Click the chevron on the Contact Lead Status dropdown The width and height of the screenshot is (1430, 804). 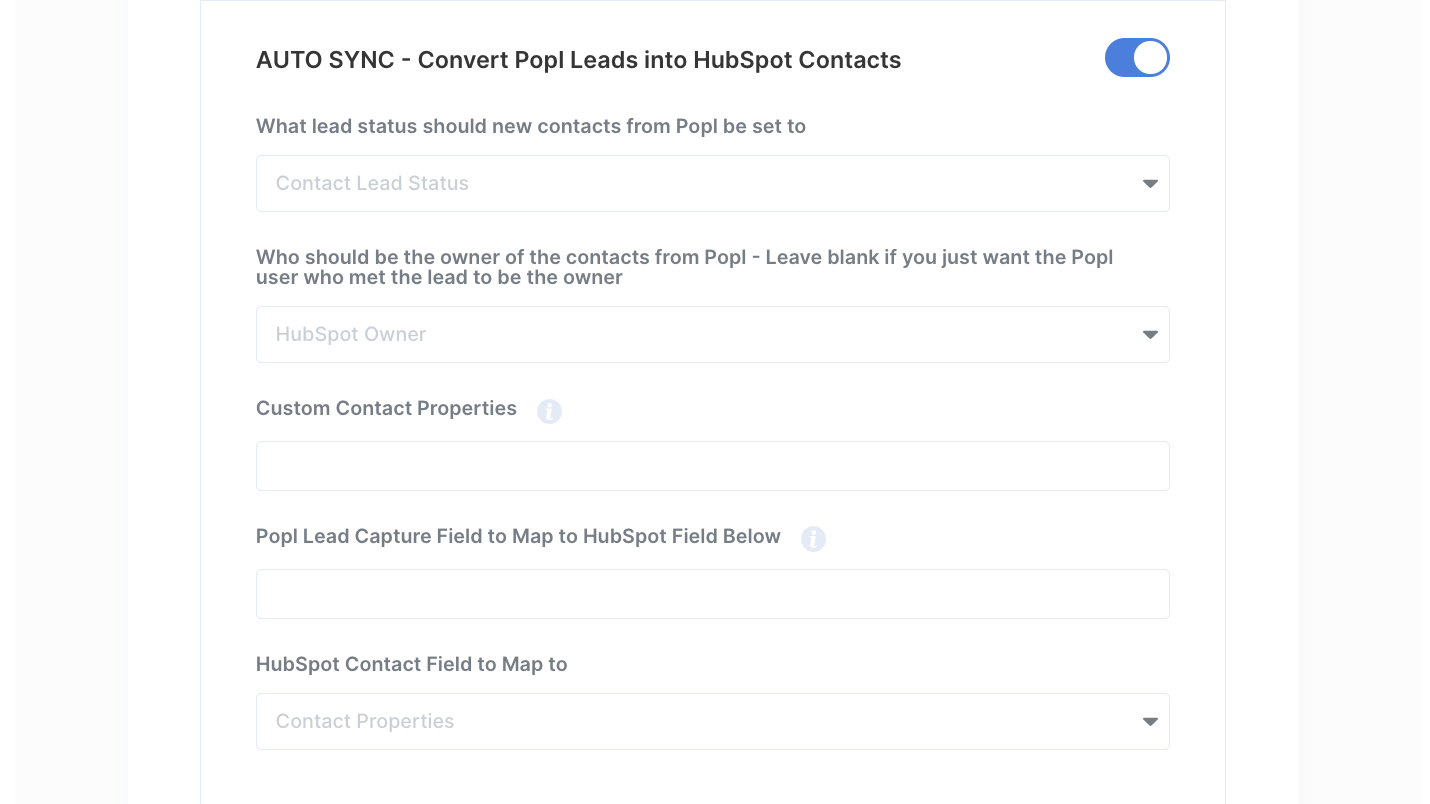[1148, 183]
